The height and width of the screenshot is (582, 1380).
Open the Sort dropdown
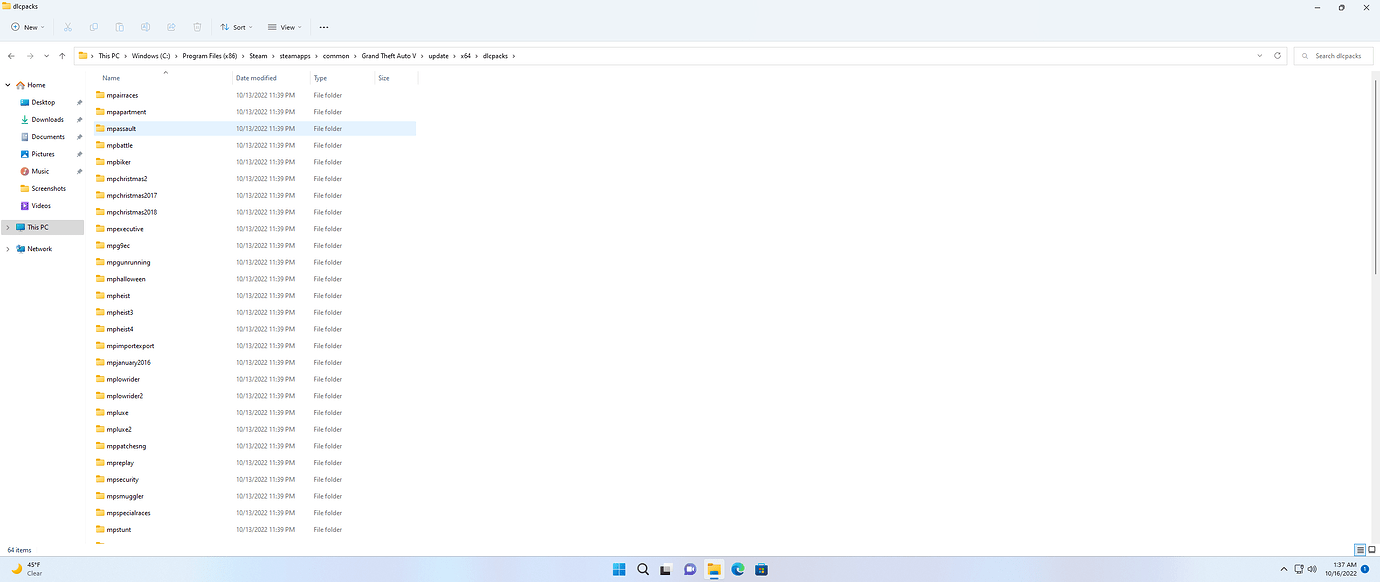pyautogui.click(x=236, y=27)
